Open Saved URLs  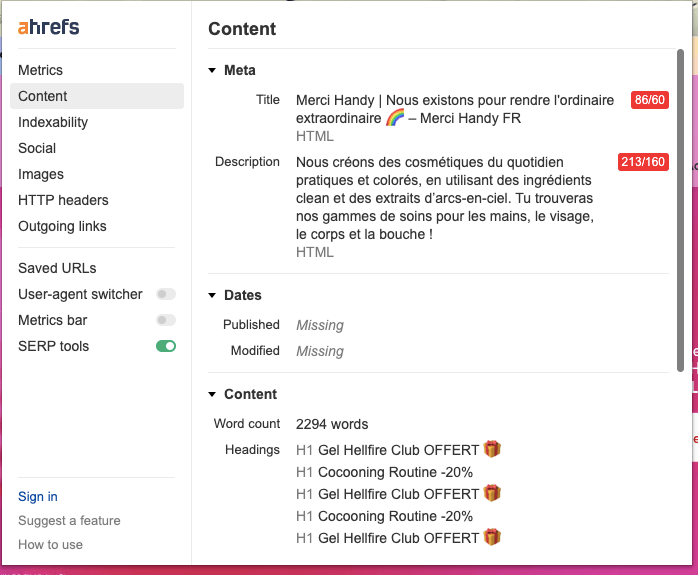click(57, 268)
